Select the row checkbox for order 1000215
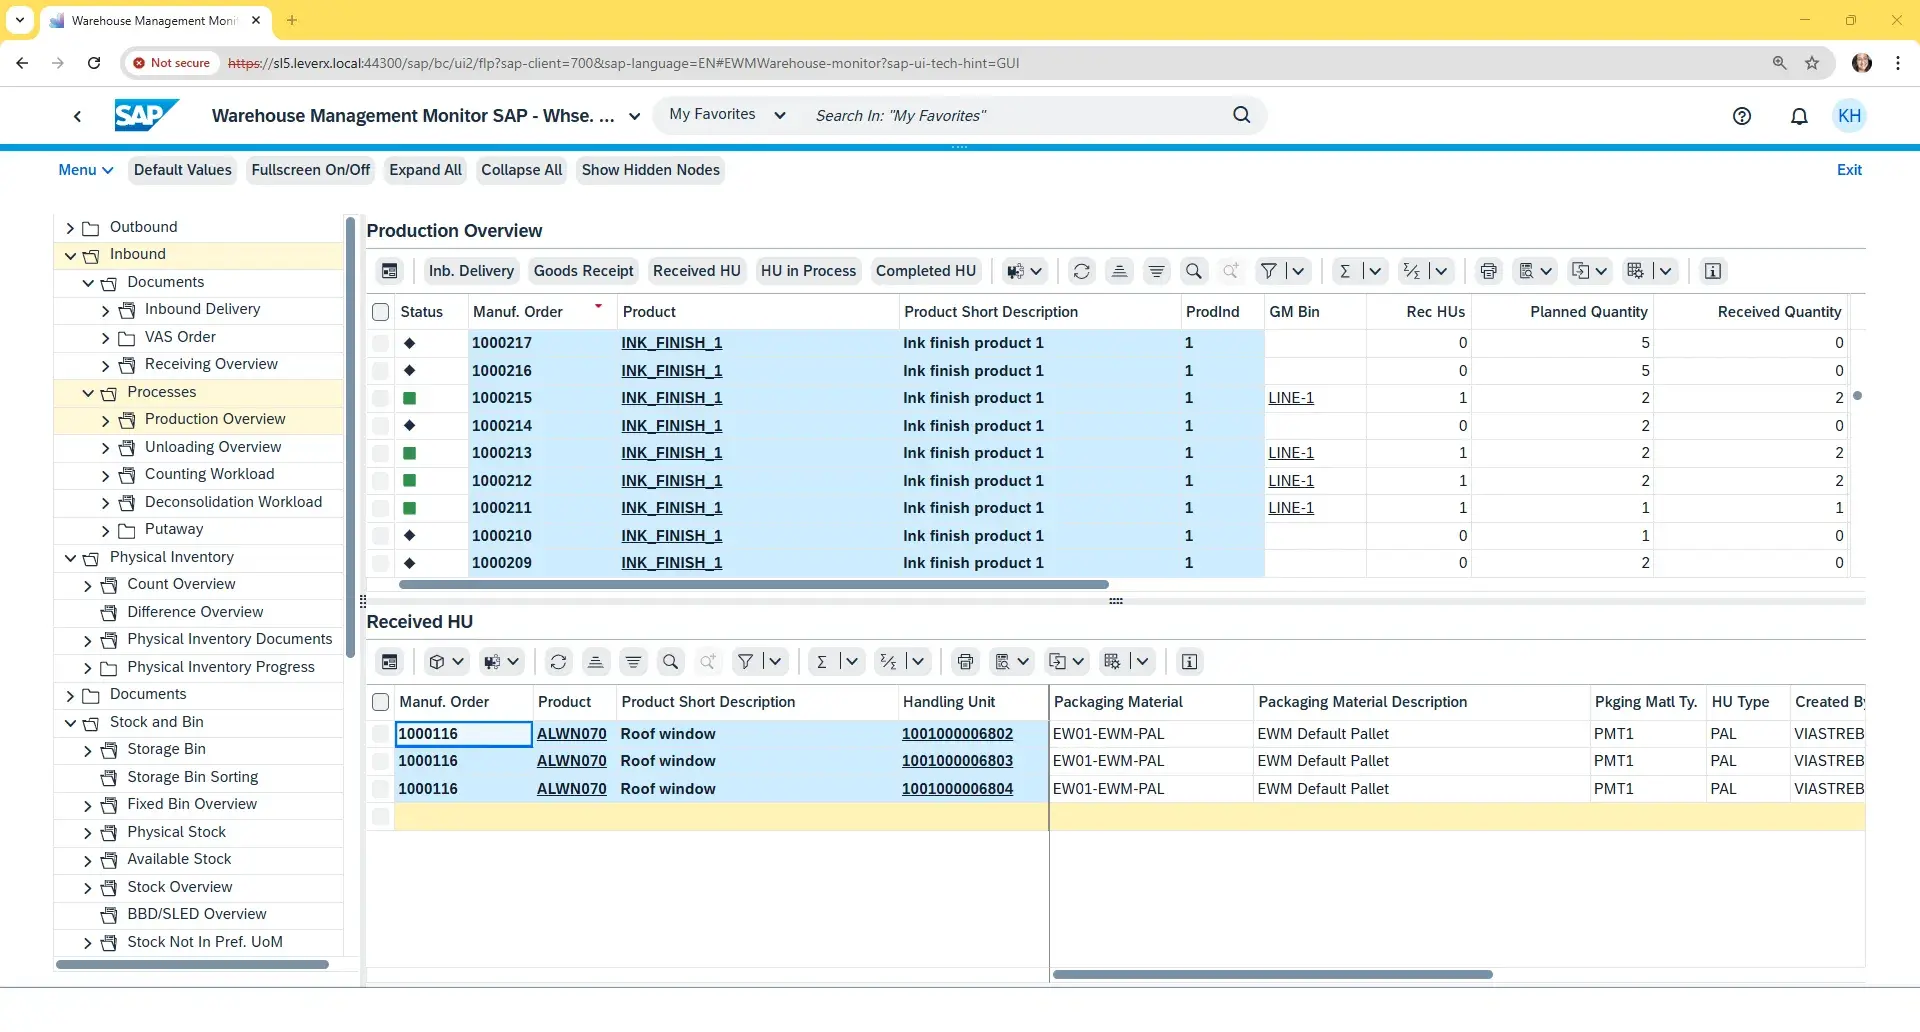1920x1032 pixels. (x=380, y=398)
